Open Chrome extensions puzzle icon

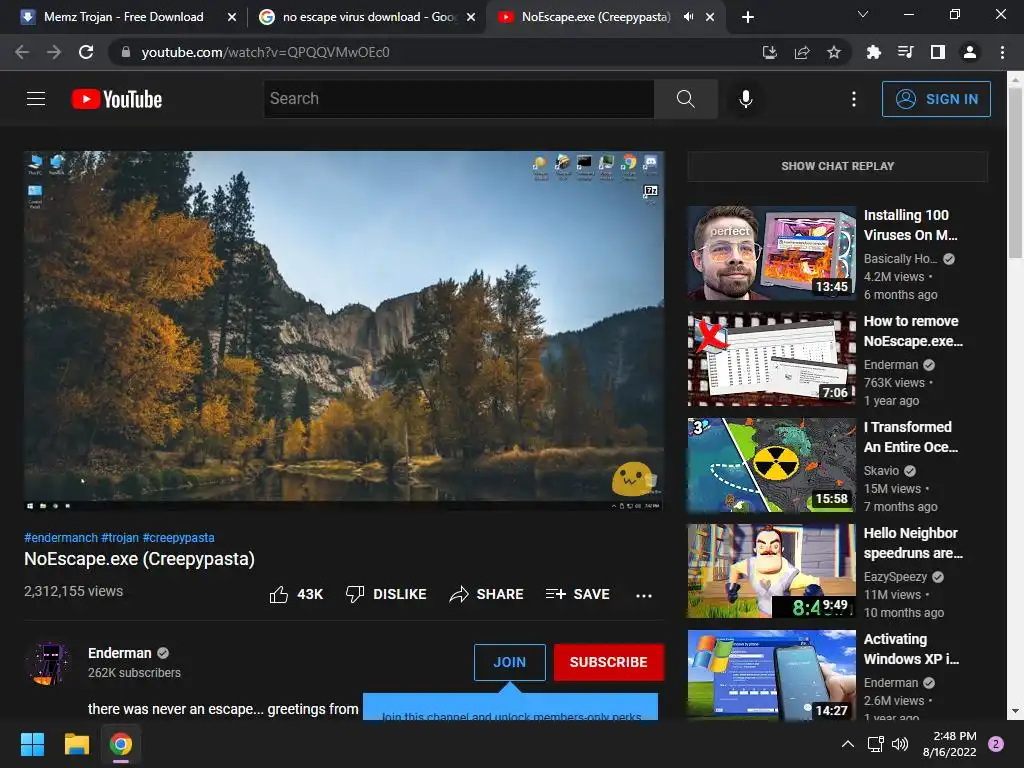click(874, 52)
